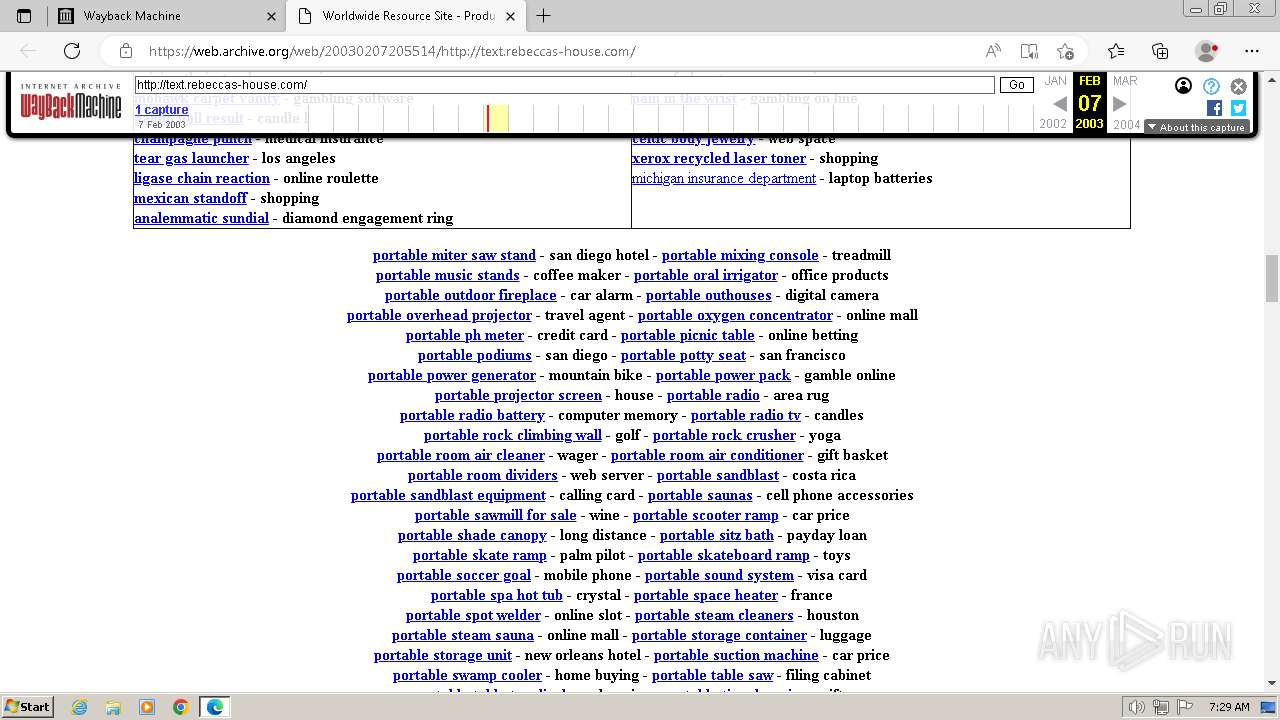Click the highlighted capture on timeline

(x=487, y=118)
